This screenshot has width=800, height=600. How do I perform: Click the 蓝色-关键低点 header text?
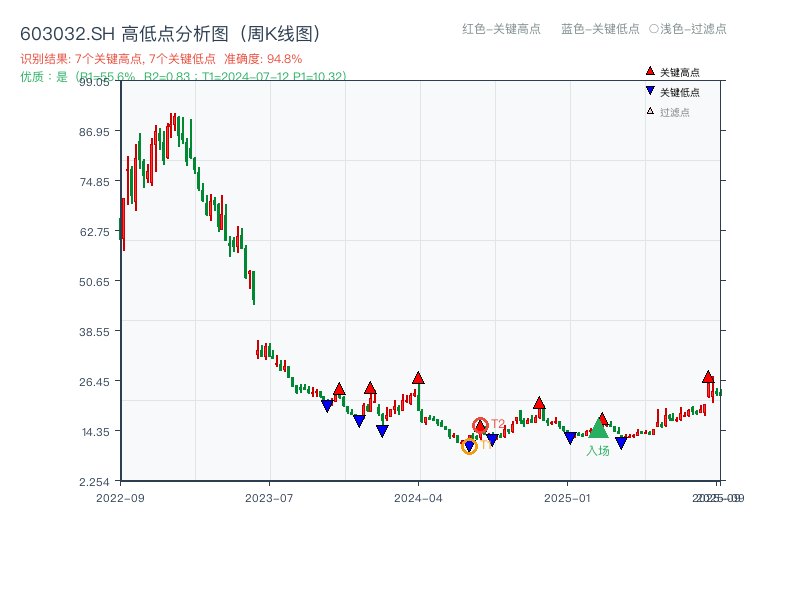pyautogui.click(x=600, y=29)
